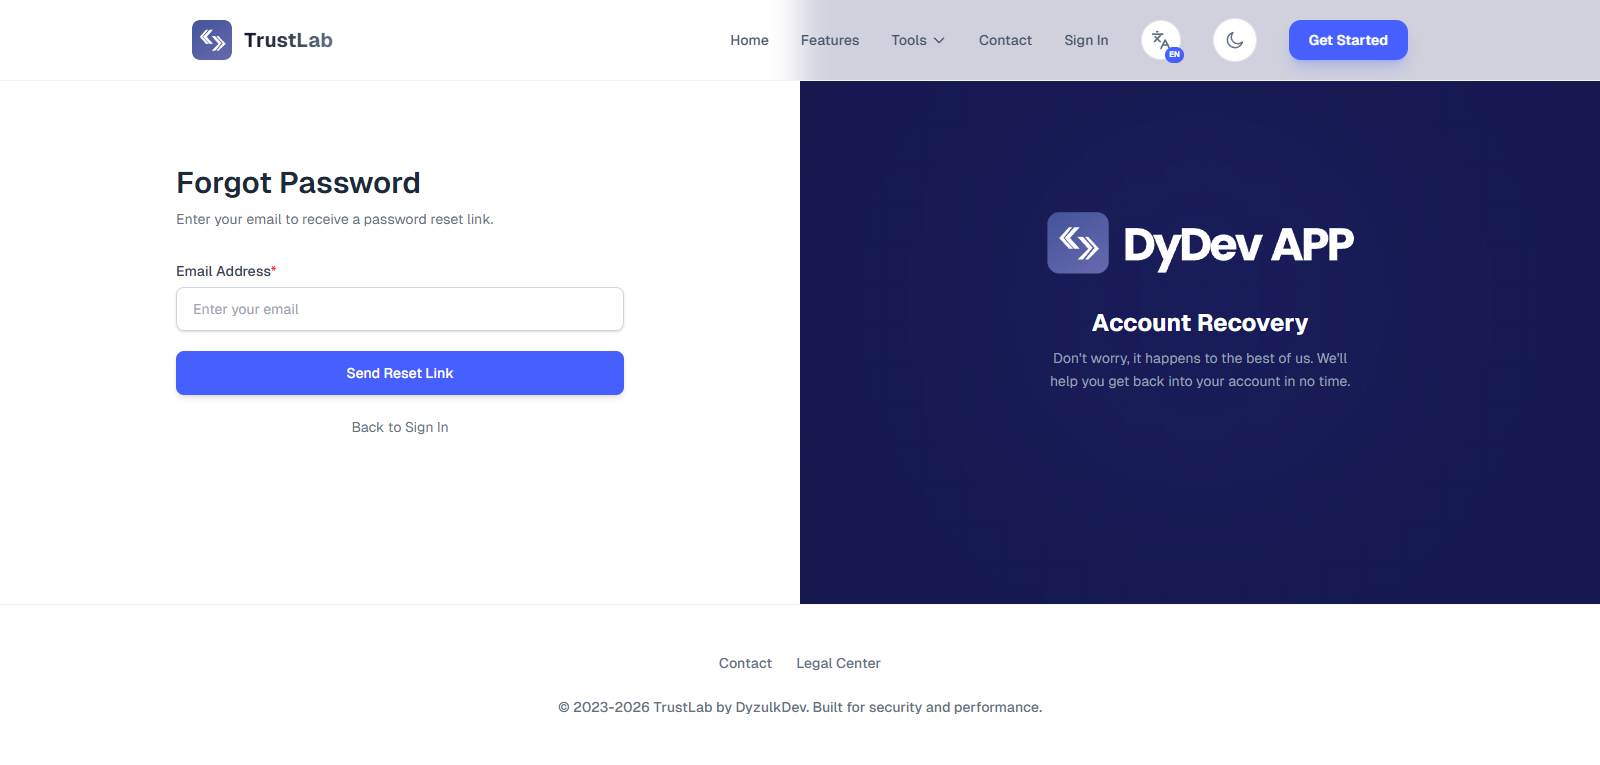The width and height of the screenshot is (1600, 765).
Task: Click the EN language badge
Action: [x=1175, y=55]
